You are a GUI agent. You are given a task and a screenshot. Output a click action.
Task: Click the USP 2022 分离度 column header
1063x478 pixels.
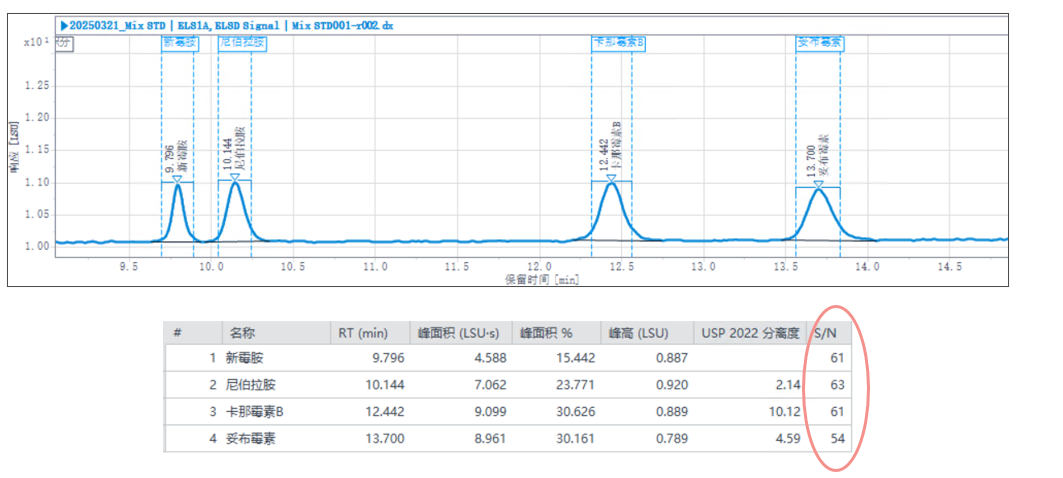click(752, 333)
